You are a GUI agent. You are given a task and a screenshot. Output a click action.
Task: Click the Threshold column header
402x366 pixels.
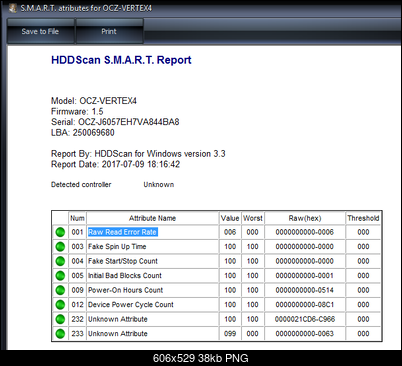363,218
